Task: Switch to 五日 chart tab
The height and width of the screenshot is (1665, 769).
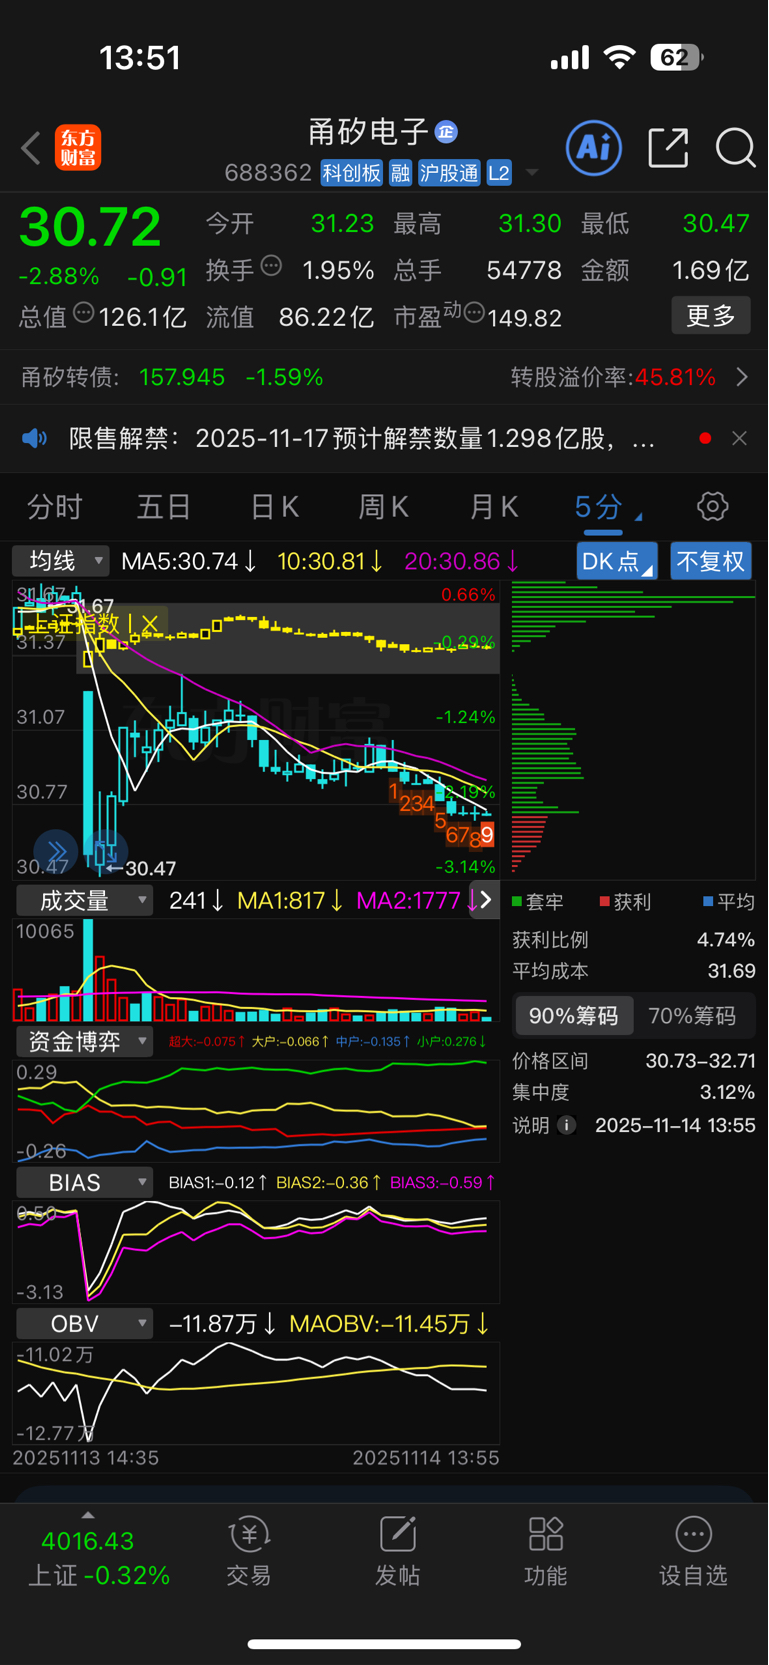Action: coord(164,507)
